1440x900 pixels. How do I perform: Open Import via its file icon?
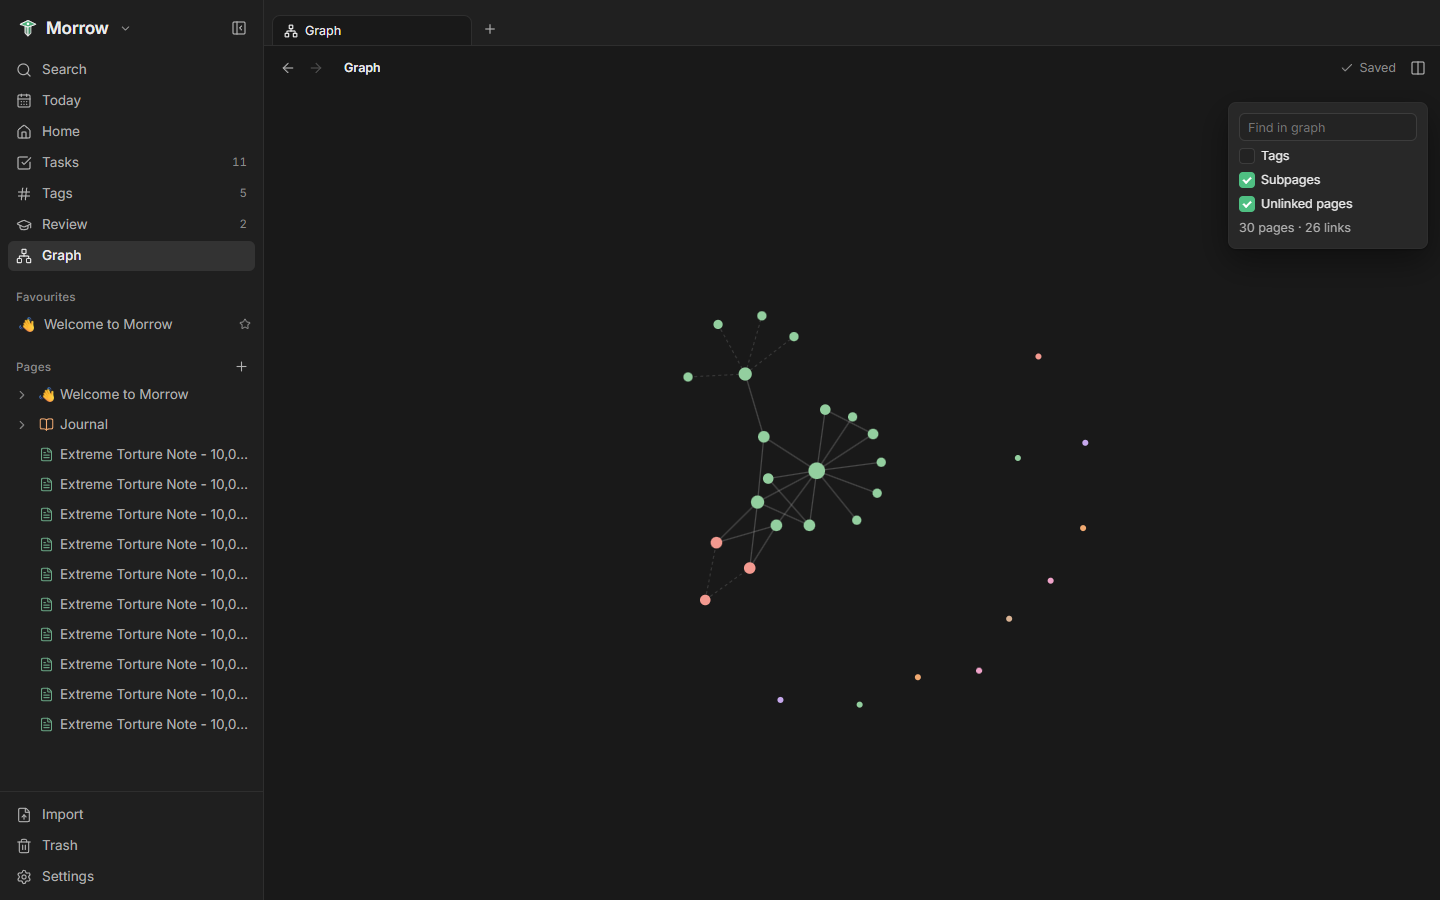point(24,815)
